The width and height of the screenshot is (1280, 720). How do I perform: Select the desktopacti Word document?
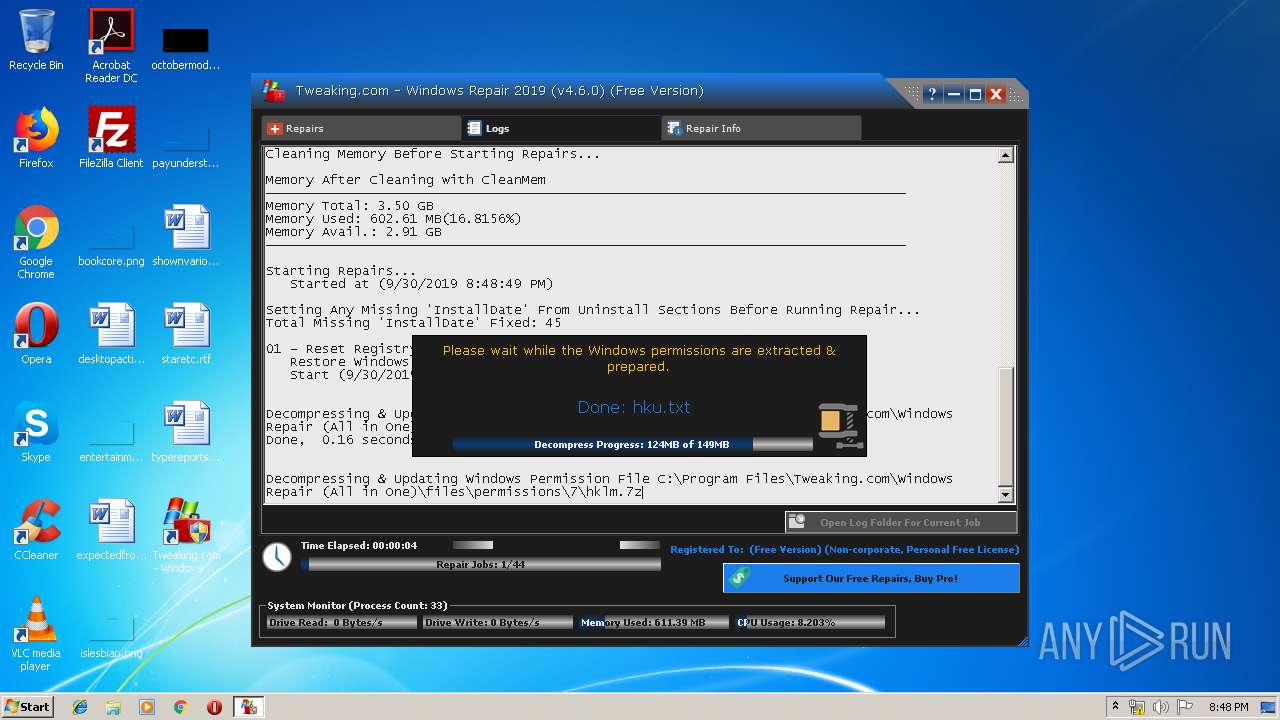click(x=111, y=334)
